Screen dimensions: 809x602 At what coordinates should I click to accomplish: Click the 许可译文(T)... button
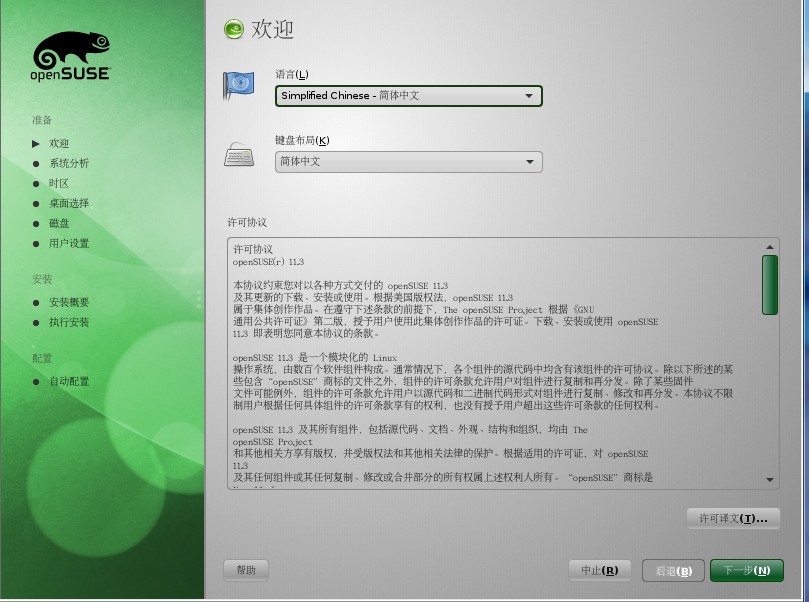point(733,518)
